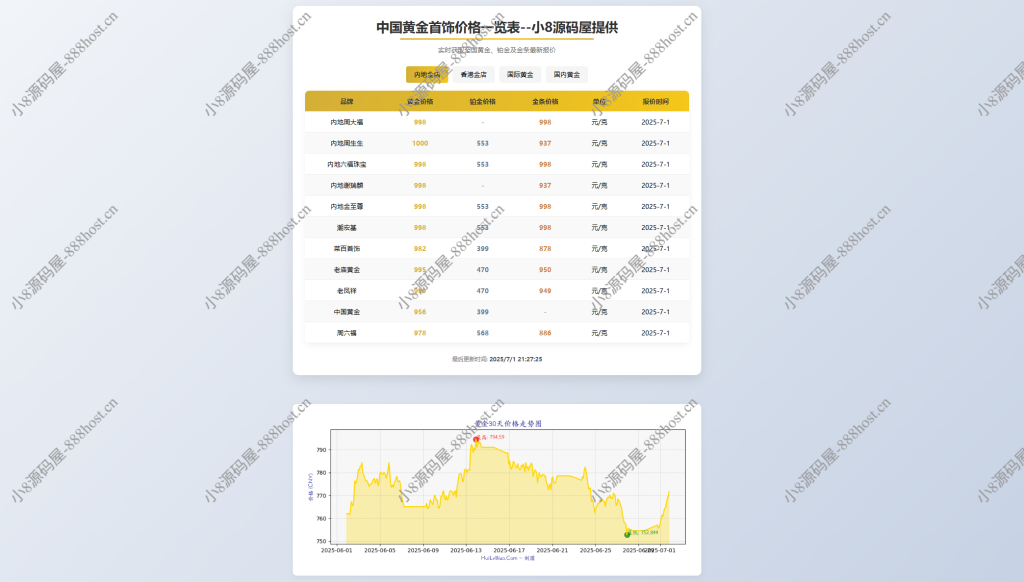Click the 报价时间 column header
This screenshot has height=582, width=1024.
click(656, 101)
